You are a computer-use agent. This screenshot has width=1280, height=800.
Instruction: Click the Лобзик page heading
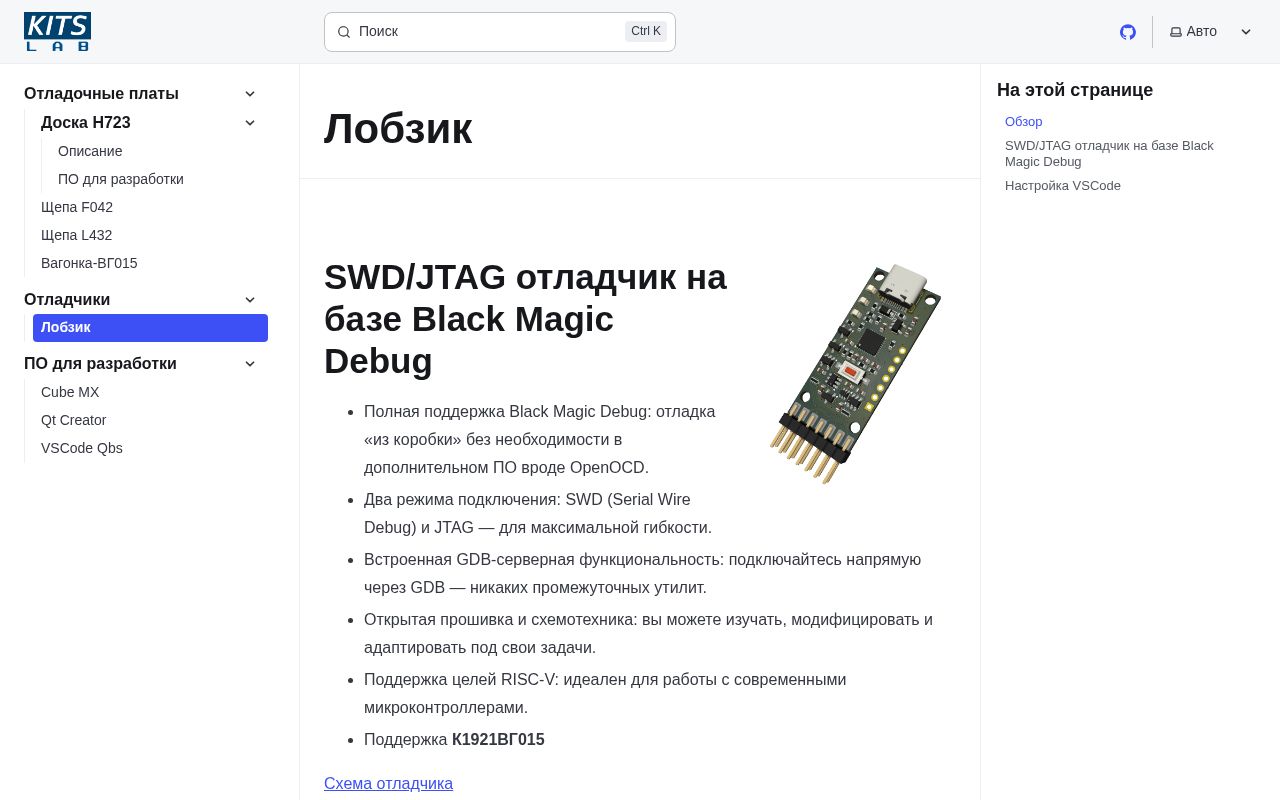(398, 129)
